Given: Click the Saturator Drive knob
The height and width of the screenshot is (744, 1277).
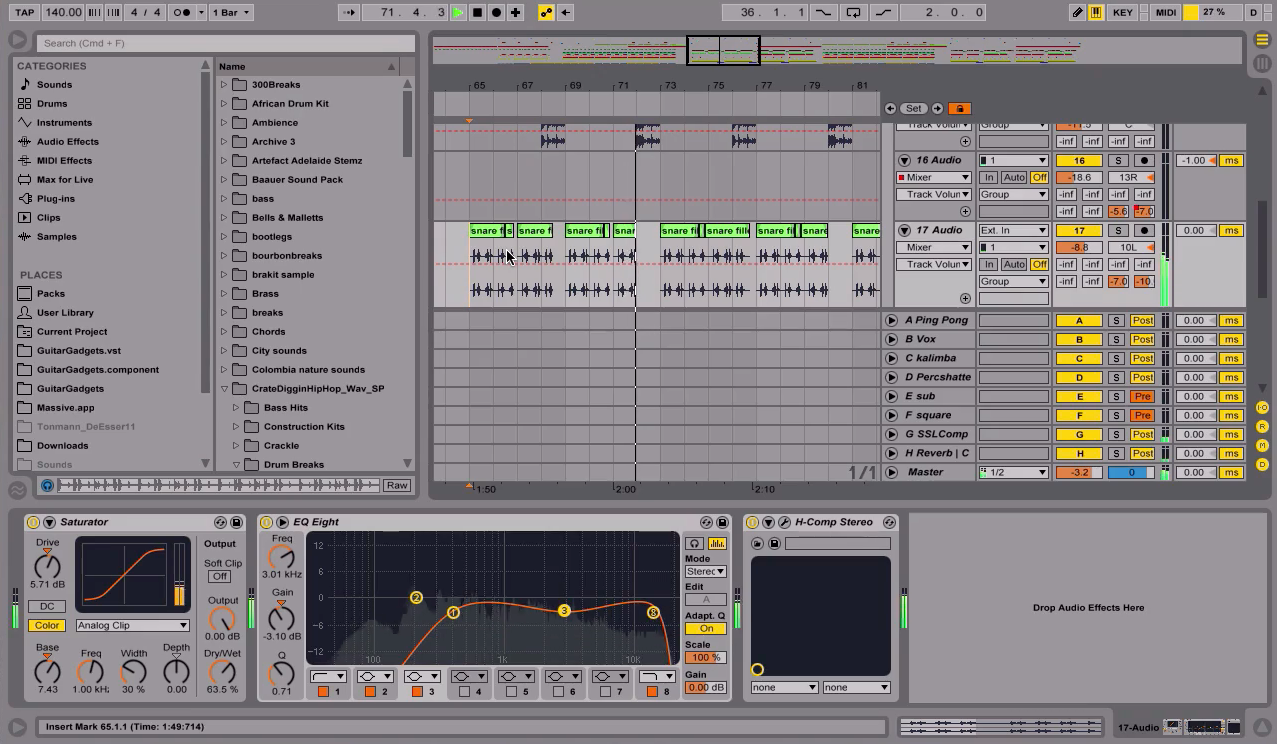Looking at the screenshot, I should click(47, 565).
